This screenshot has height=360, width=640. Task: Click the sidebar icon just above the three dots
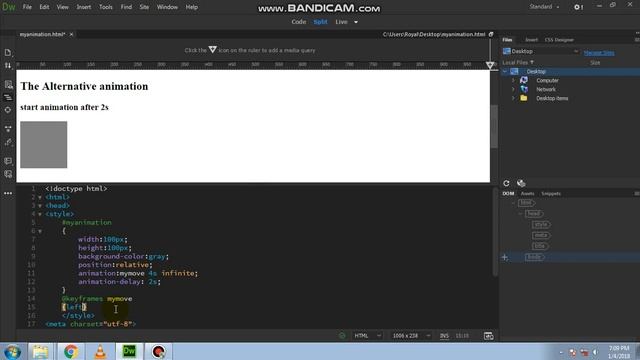[8, 174]
